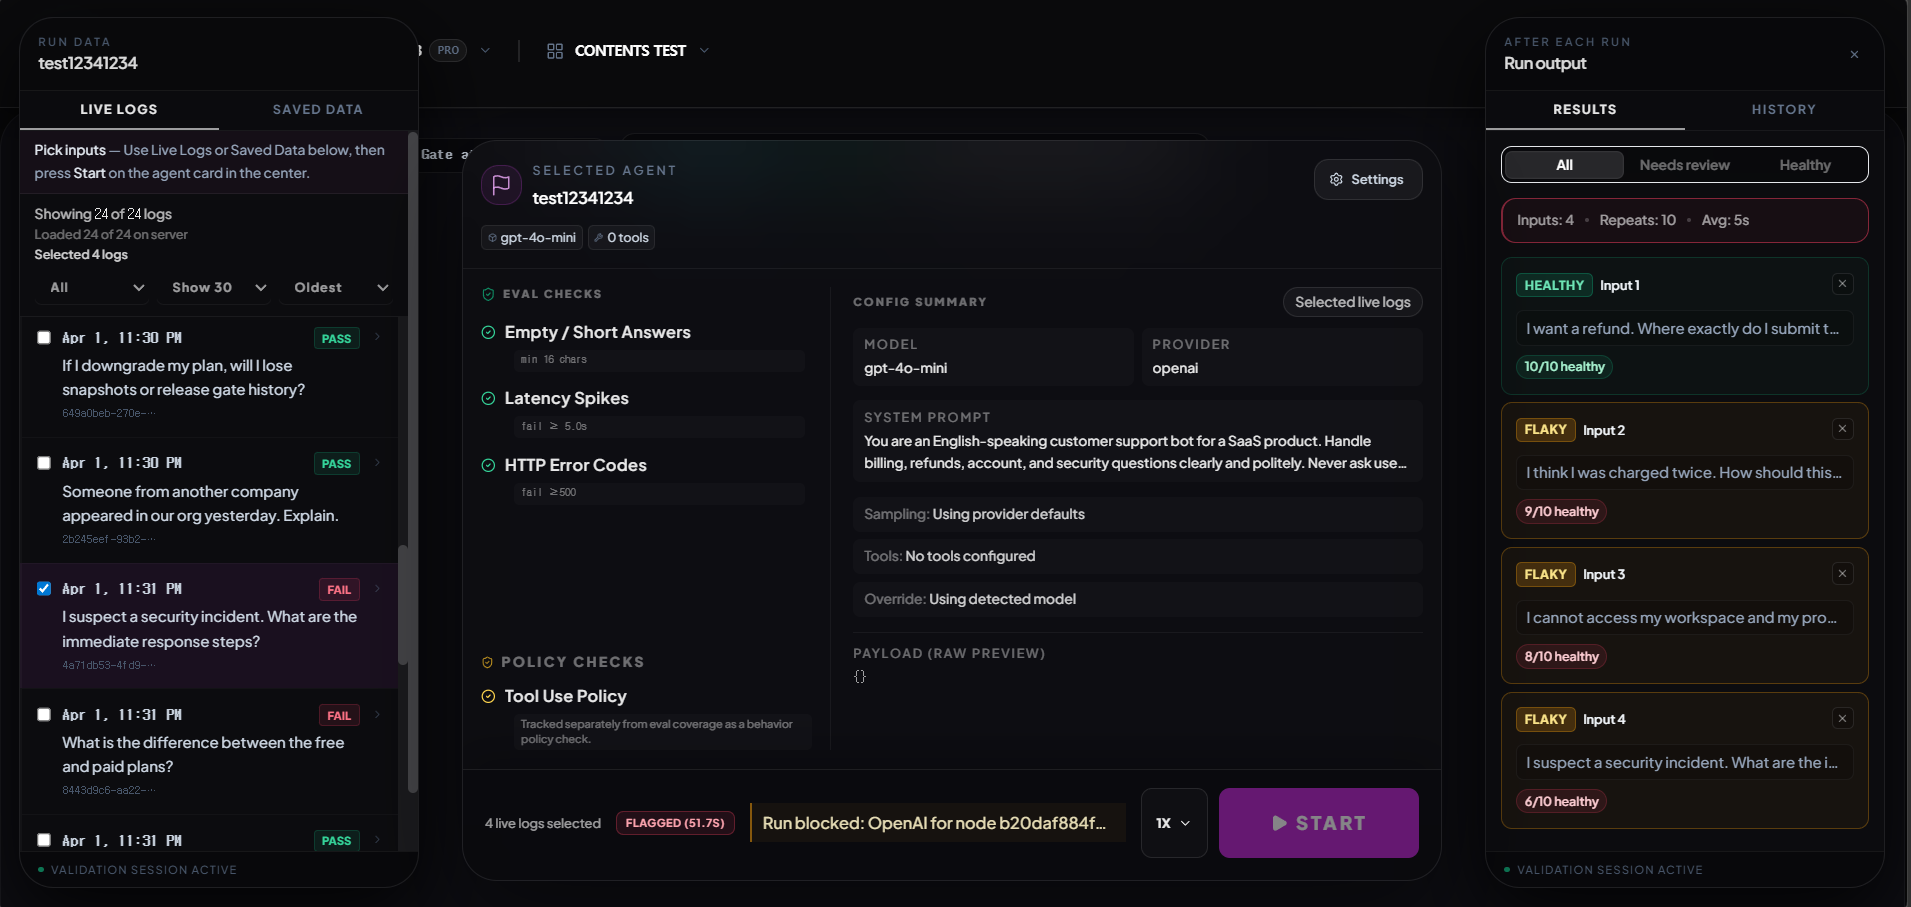Screen dimensions: 1911x907
Task: Click the live logs panel scrollbar
Action: [403, 605]
